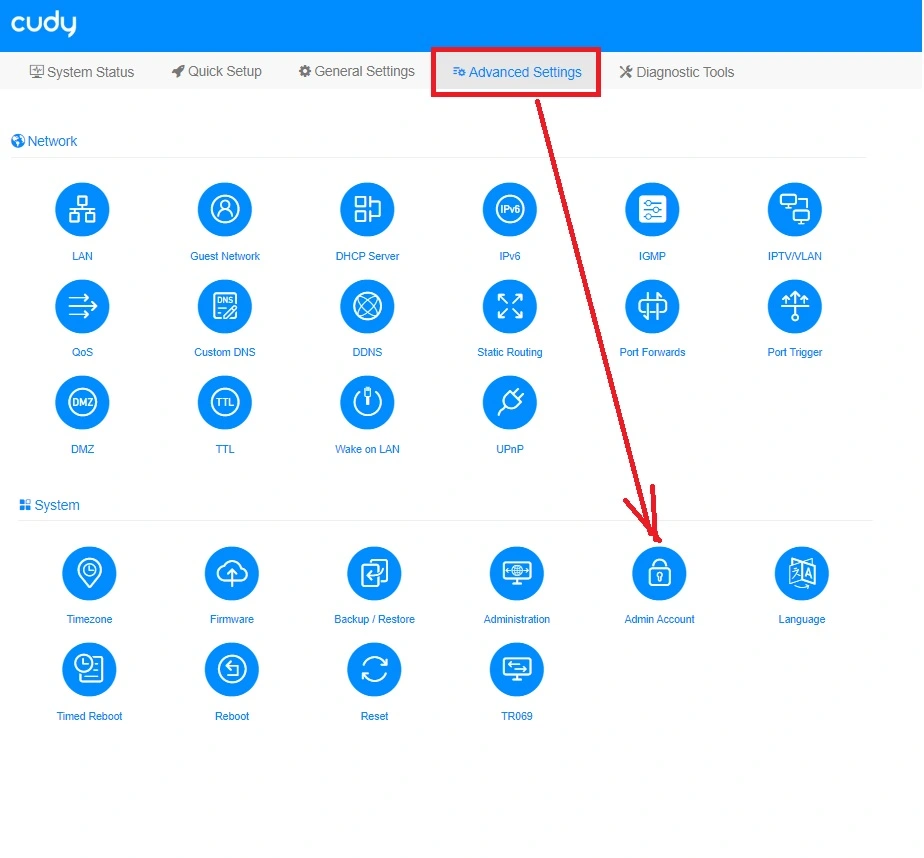Open the IPTV/VLAN icon
The image size is (924, 858).
click(x=794, y=210)
